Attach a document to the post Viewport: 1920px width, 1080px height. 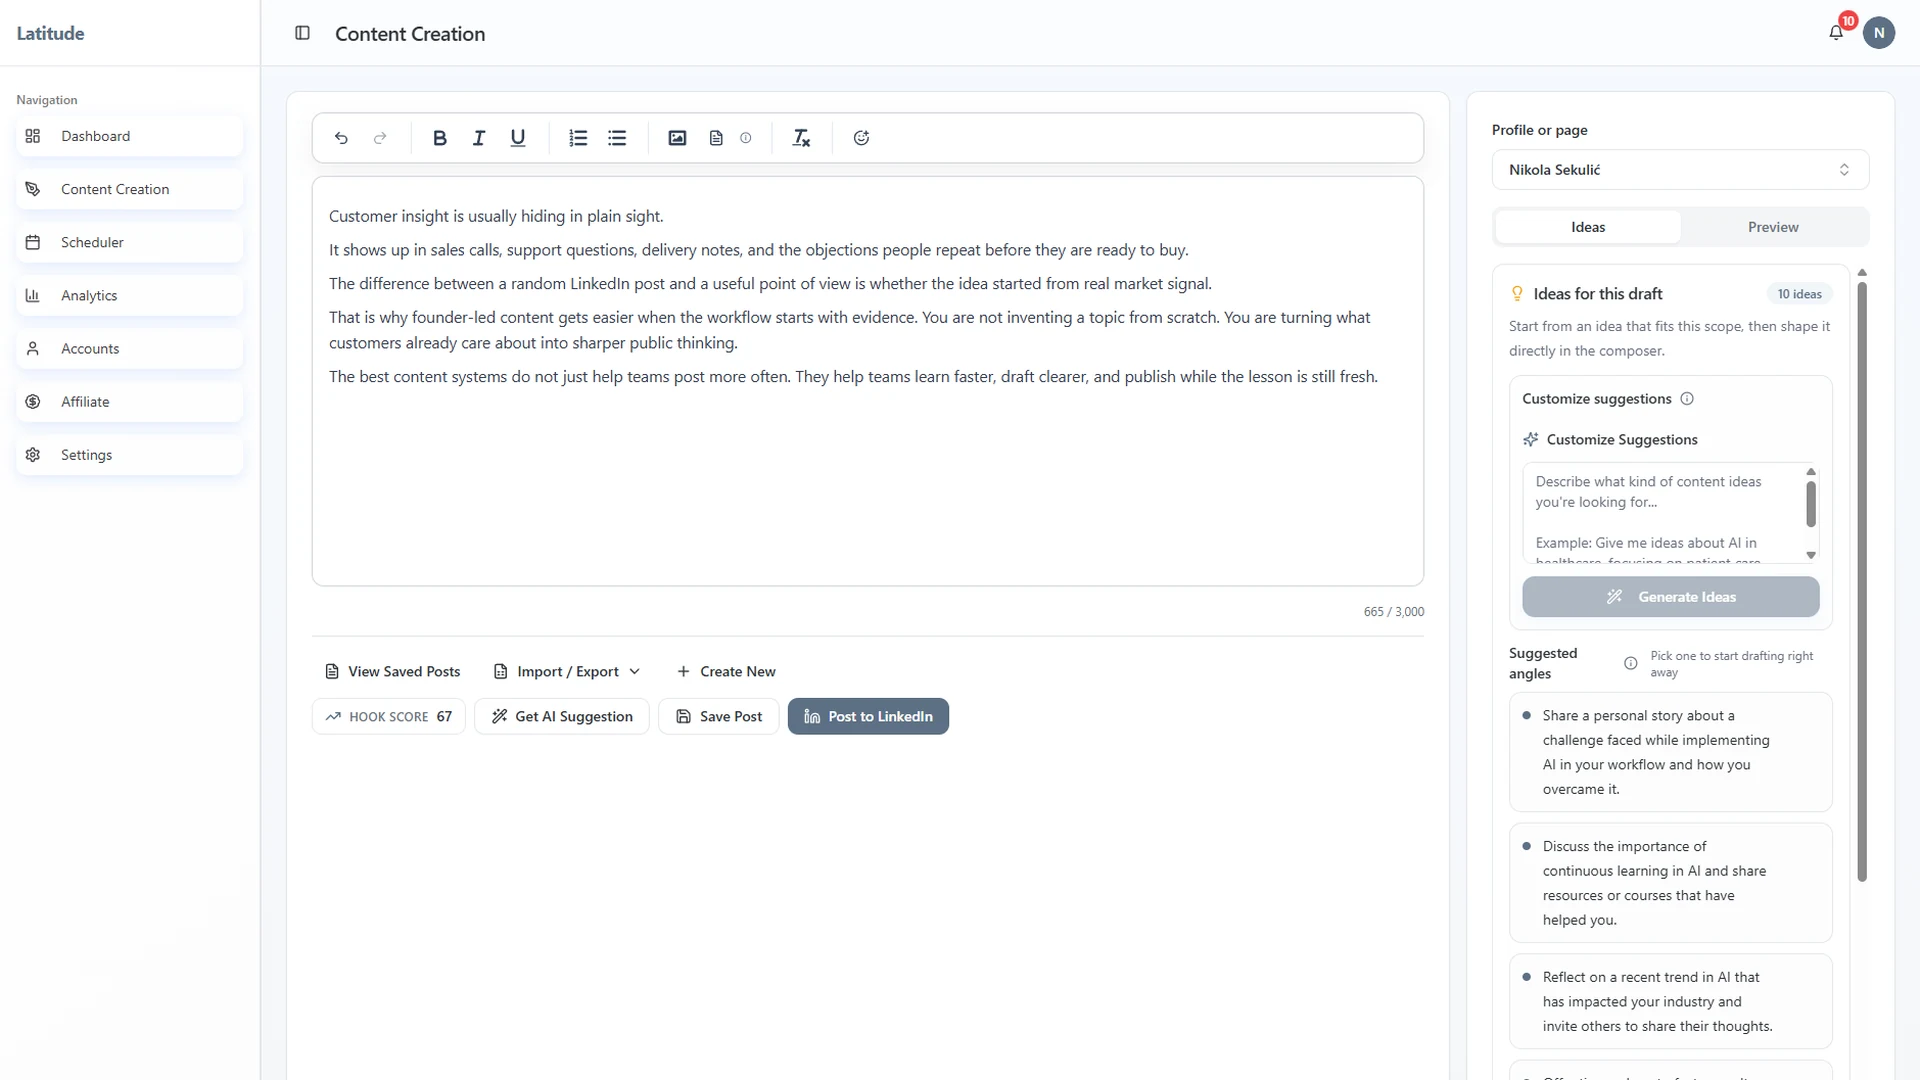(x=716, y=138)
